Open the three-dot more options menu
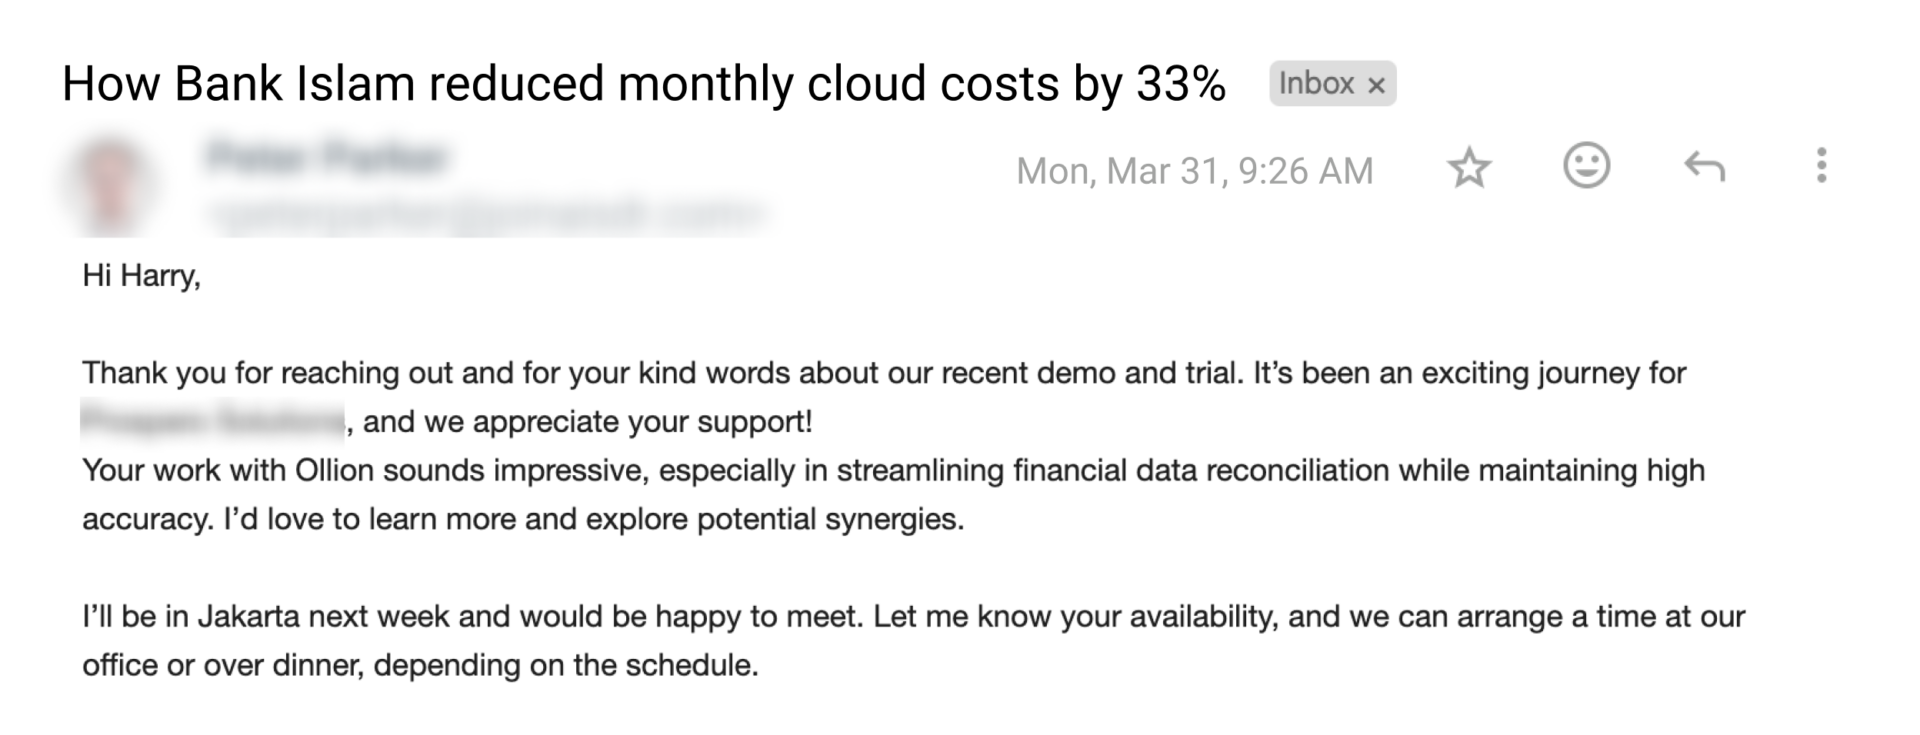 [1821, 166]
